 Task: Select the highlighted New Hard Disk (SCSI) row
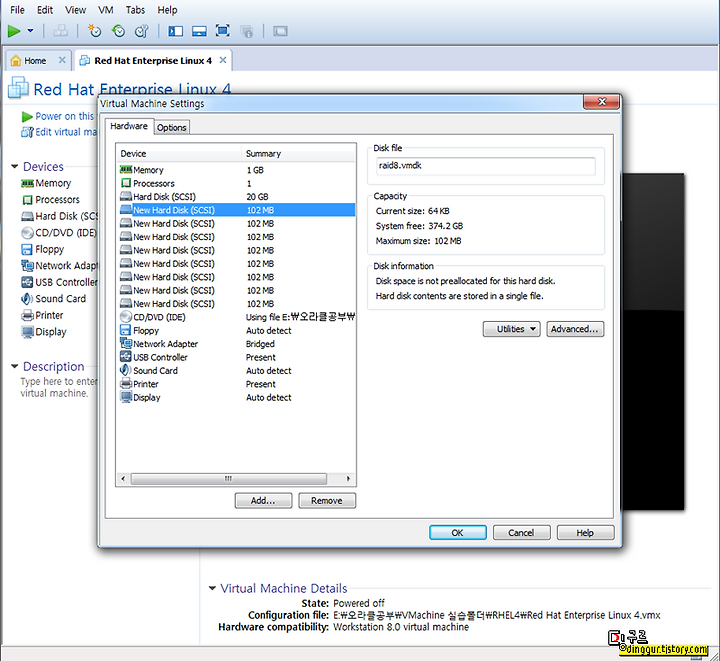point(236,210)
